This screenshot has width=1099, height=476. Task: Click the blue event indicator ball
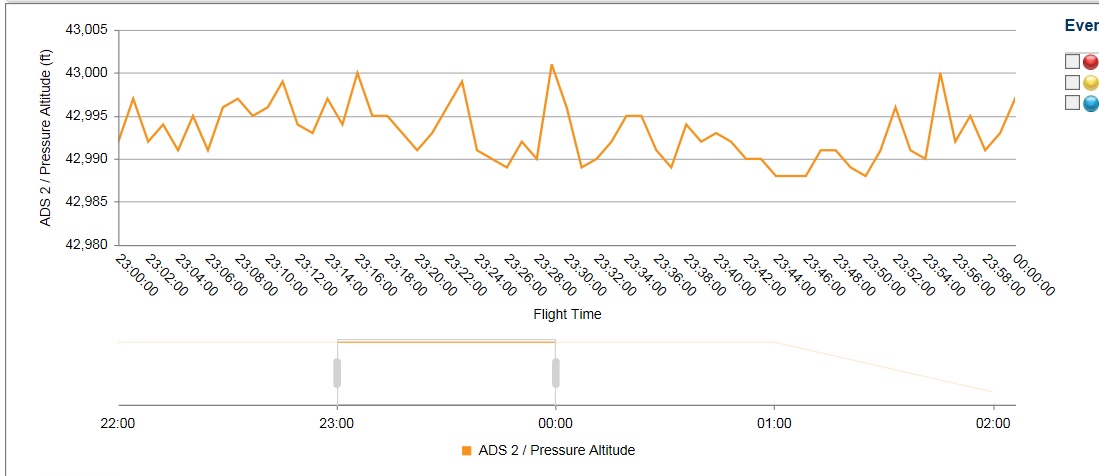tap(1090, 102)
